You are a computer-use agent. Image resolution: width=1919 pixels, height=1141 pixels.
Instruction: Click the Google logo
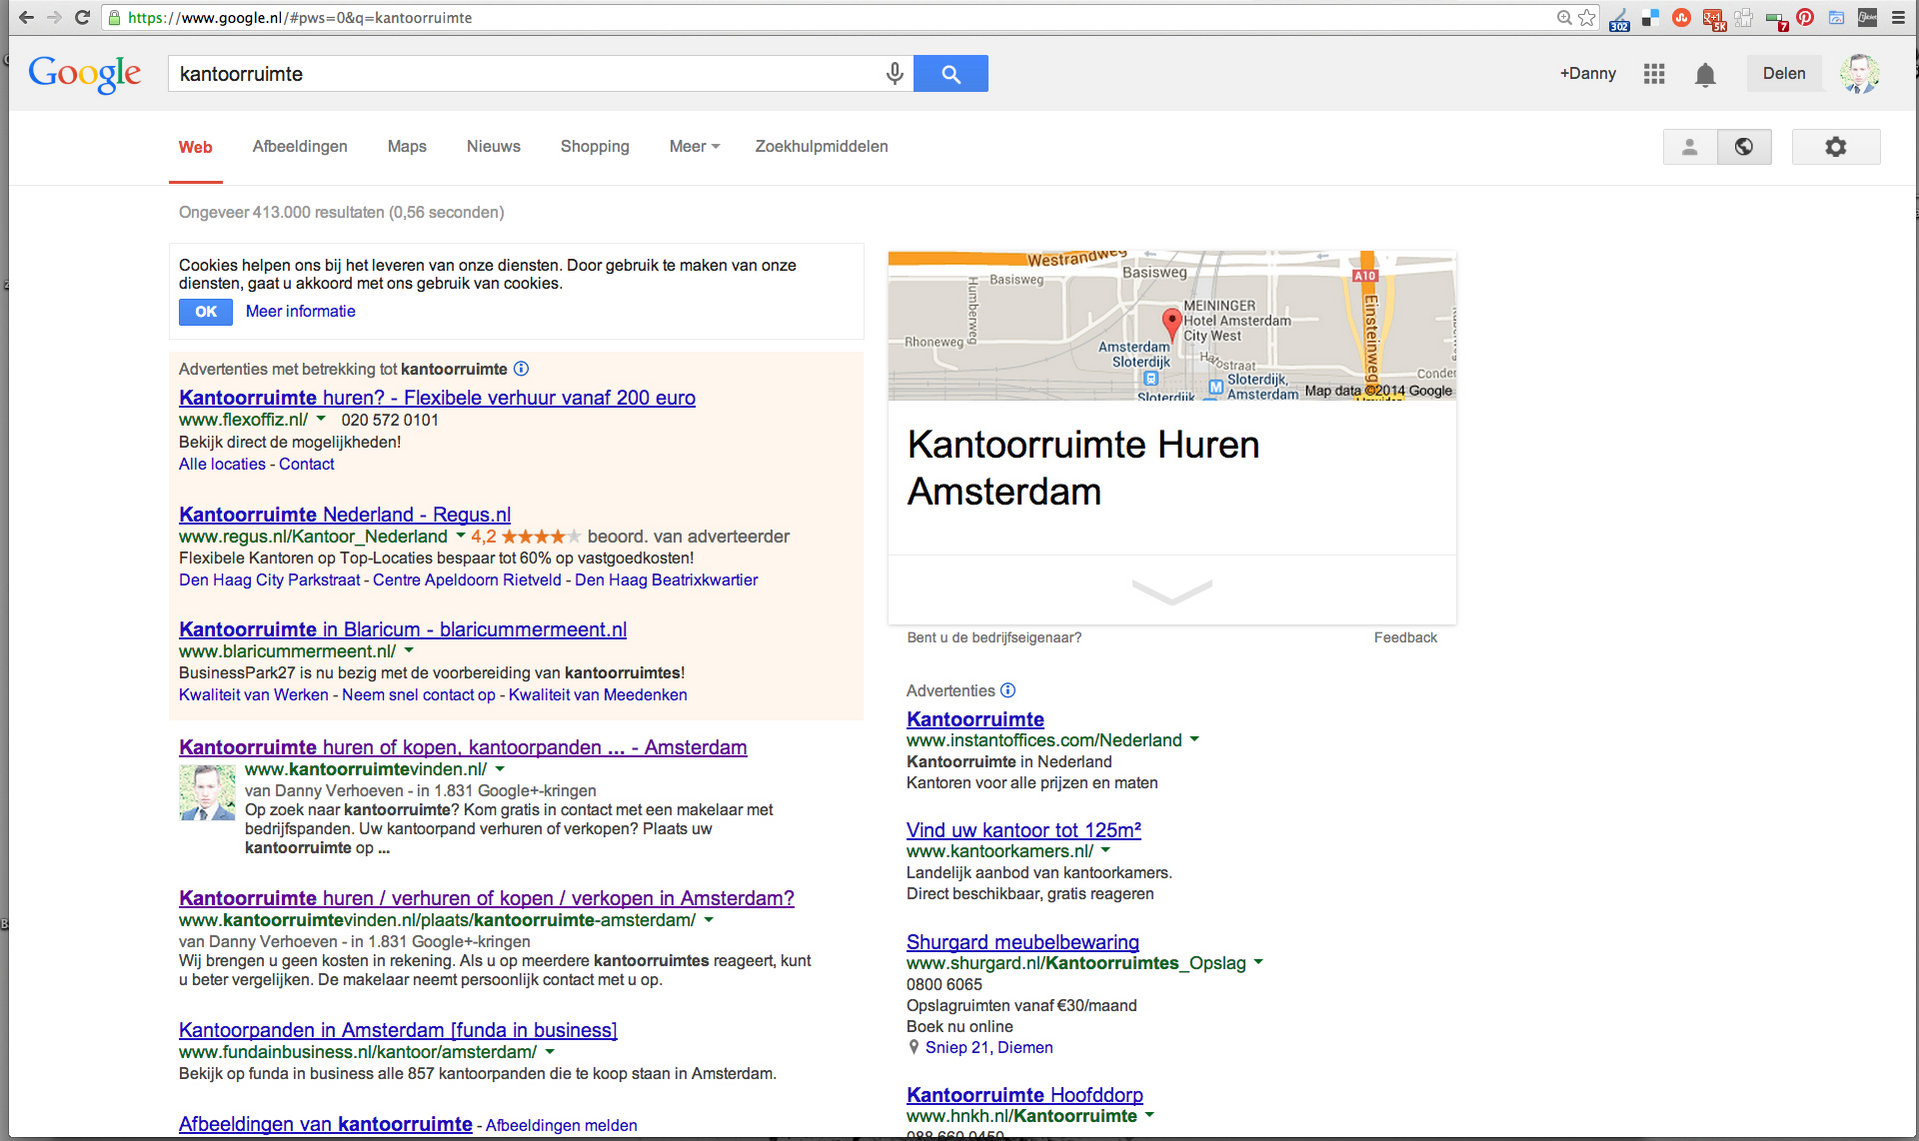click(x=85, y=74)
